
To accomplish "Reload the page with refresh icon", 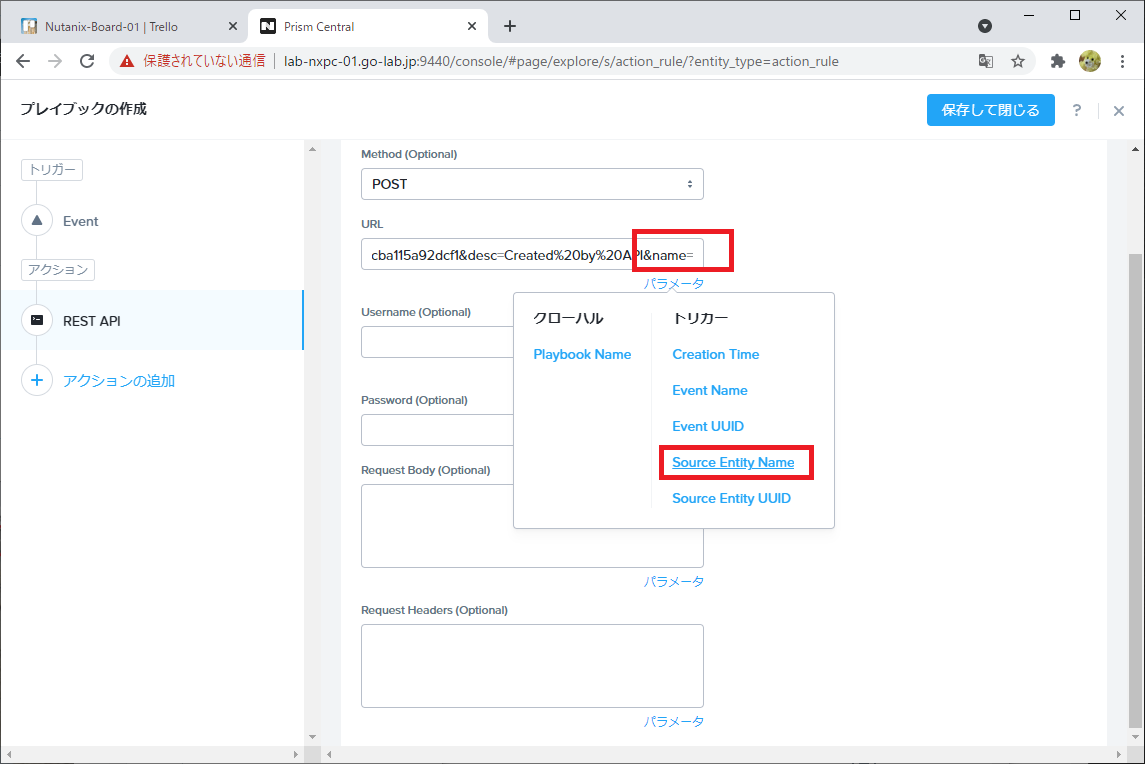I will 87,61.
